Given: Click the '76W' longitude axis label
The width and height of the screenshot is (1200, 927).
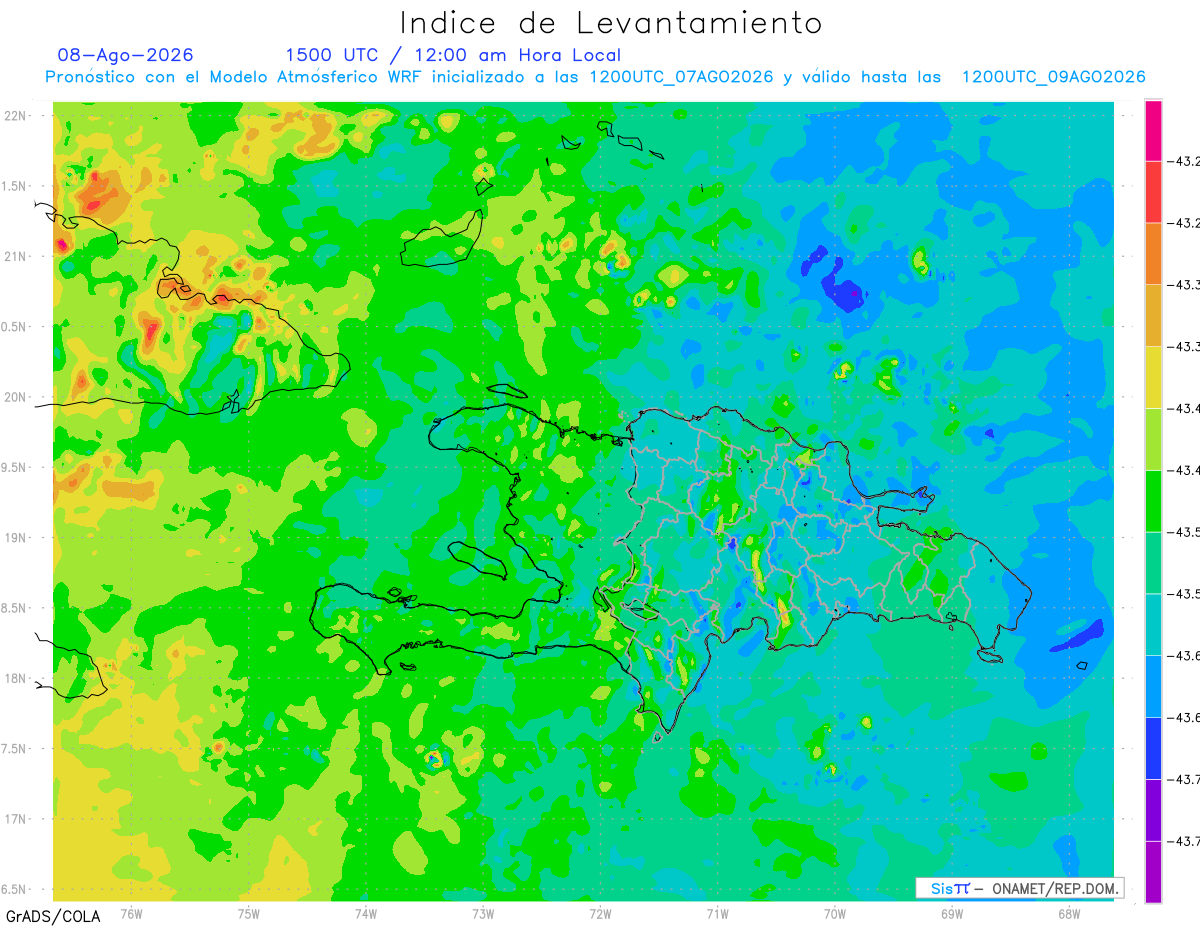Looking at the screenshot, I should point(131,912).
